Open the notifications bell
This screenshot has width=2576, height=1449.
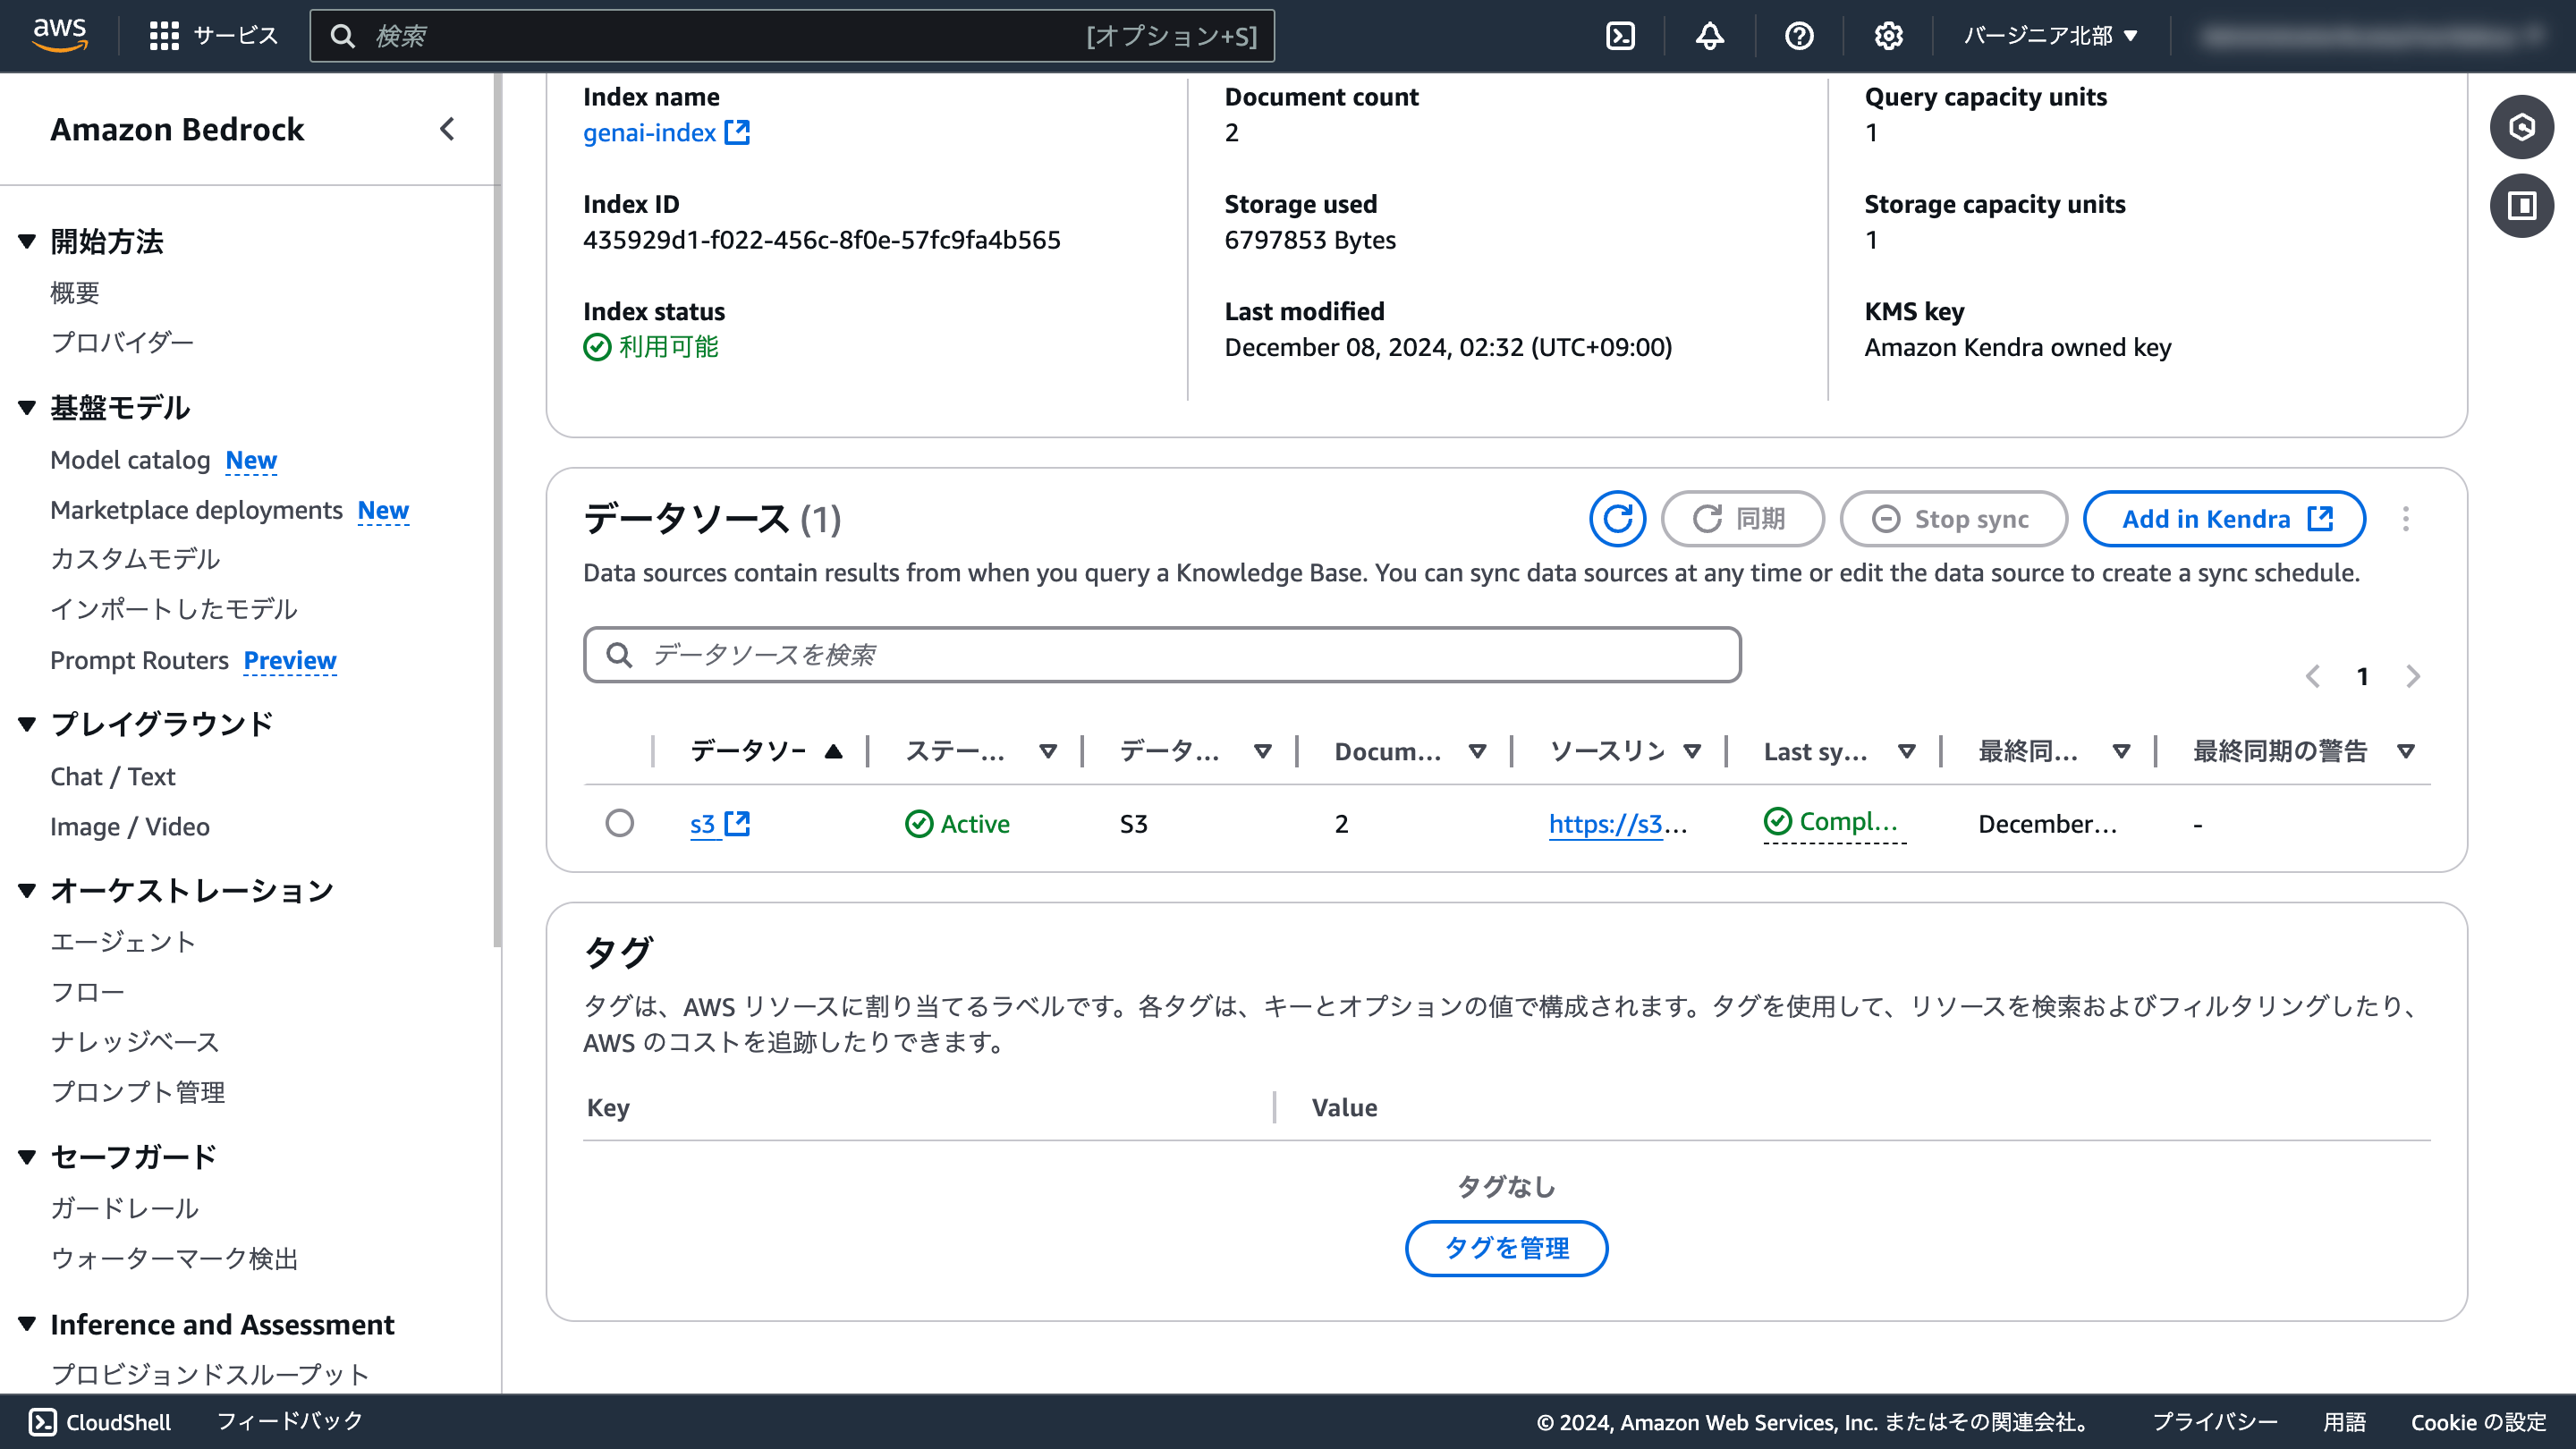(1709, 36)
